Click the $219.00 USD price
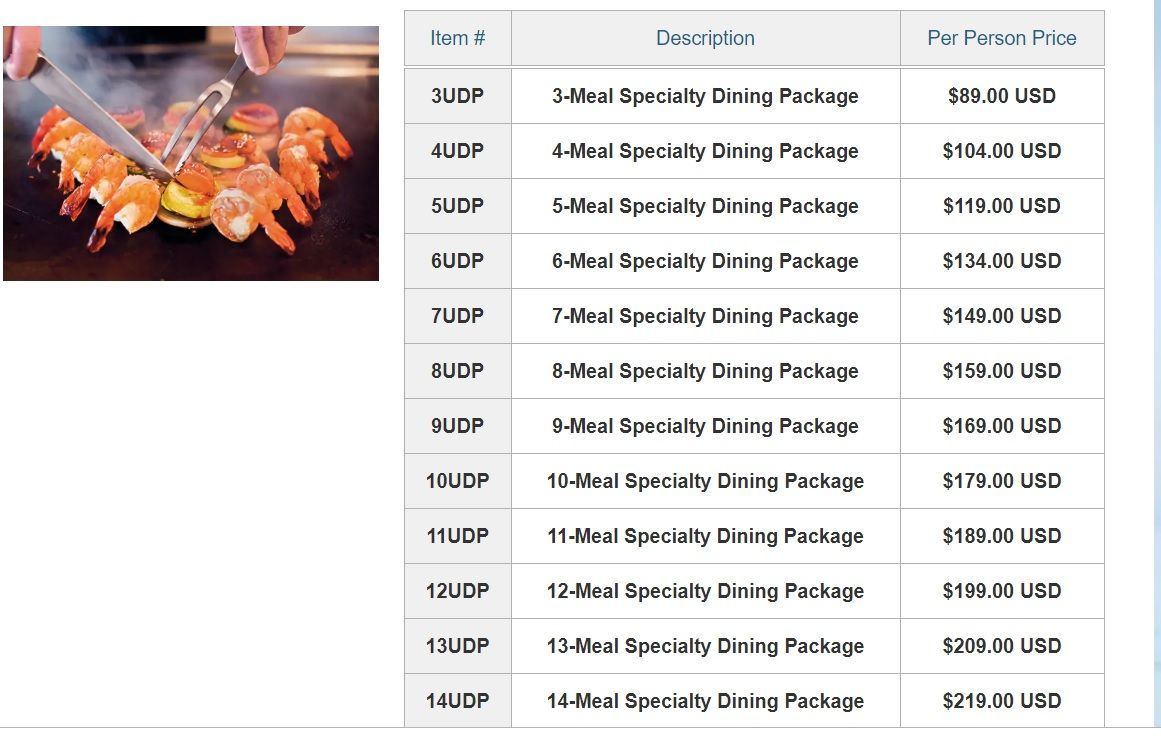Viewport: 1161px width, 745px height. tap(1002, 701)
